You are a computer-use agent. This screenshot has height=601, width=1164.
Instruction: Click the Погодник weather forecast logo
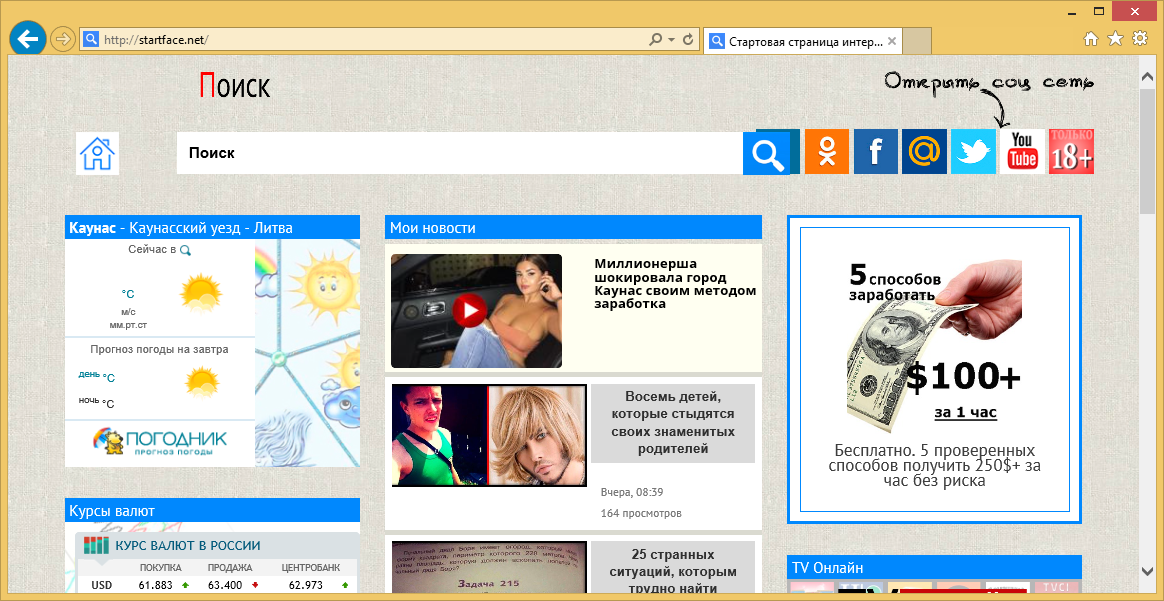pyautogui.click(x=160, y=440)
